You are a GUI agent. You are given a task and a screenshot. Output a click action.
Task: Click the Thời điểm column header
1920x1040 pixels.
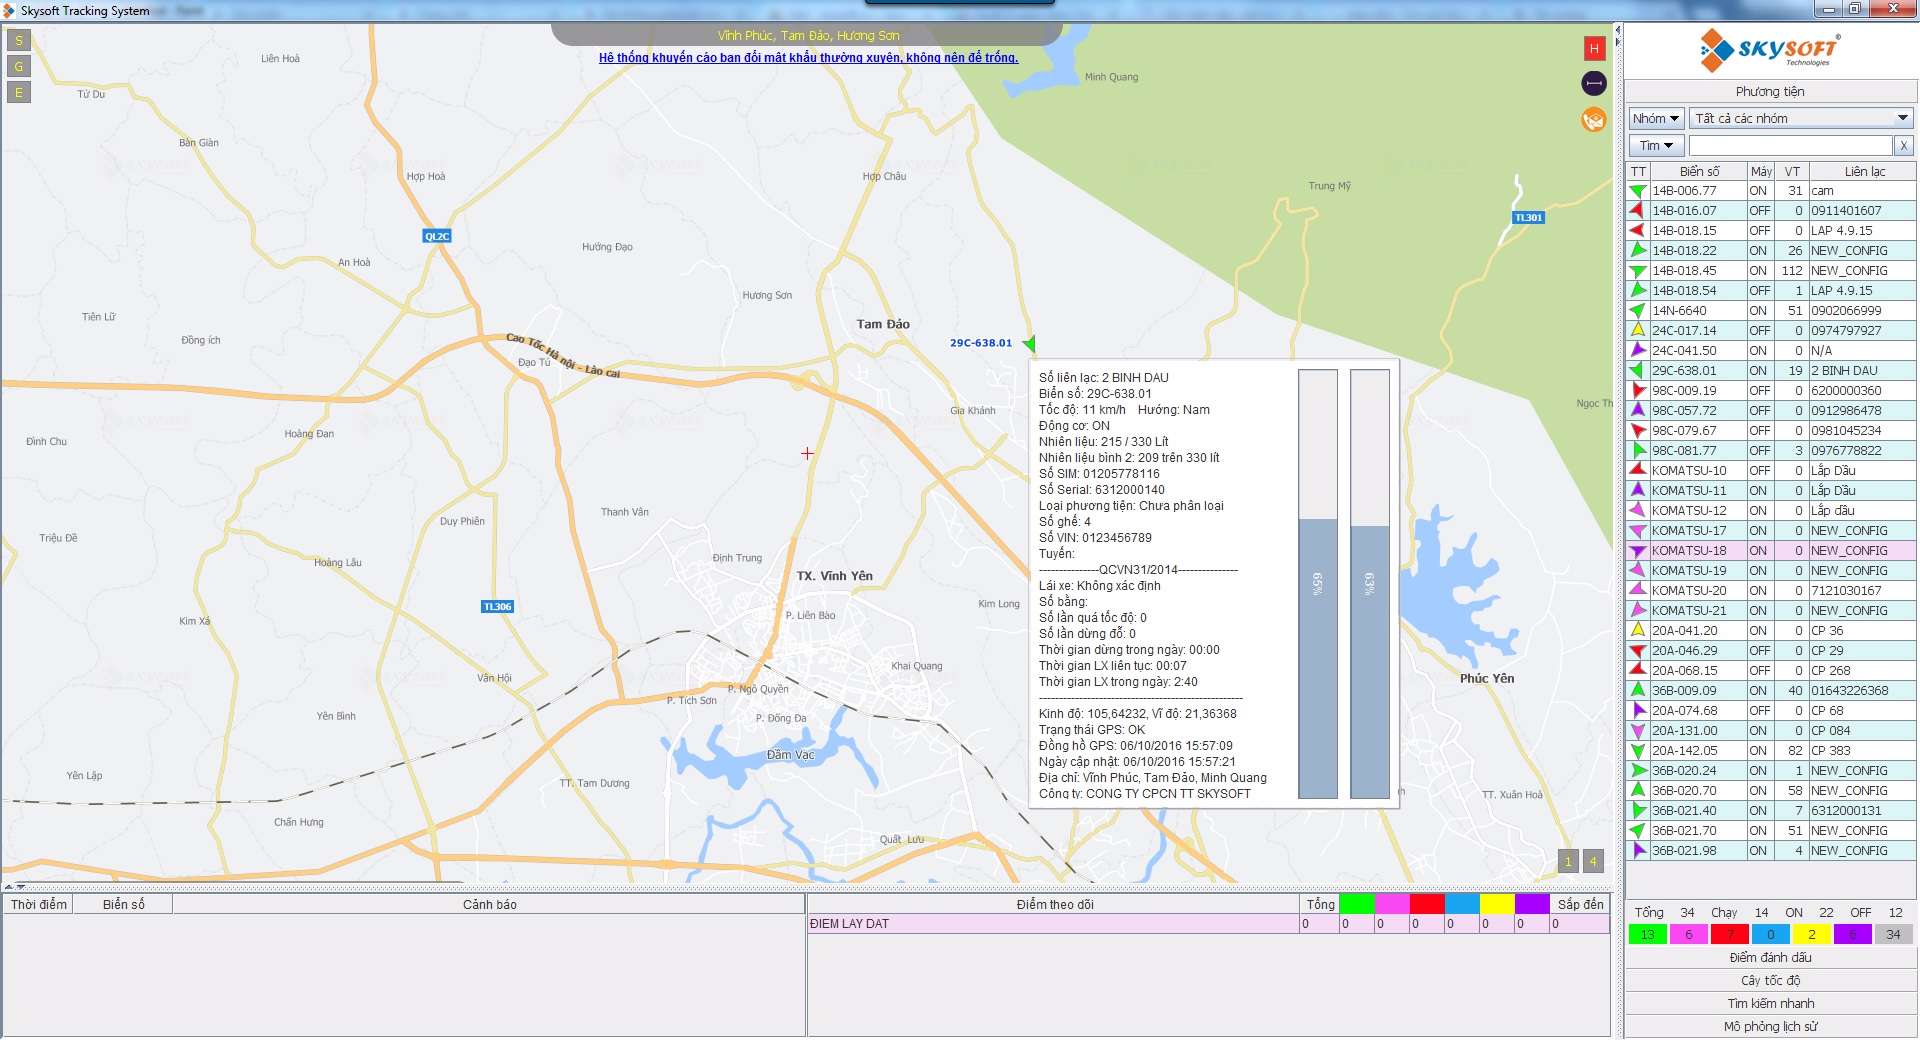(39, 904)
